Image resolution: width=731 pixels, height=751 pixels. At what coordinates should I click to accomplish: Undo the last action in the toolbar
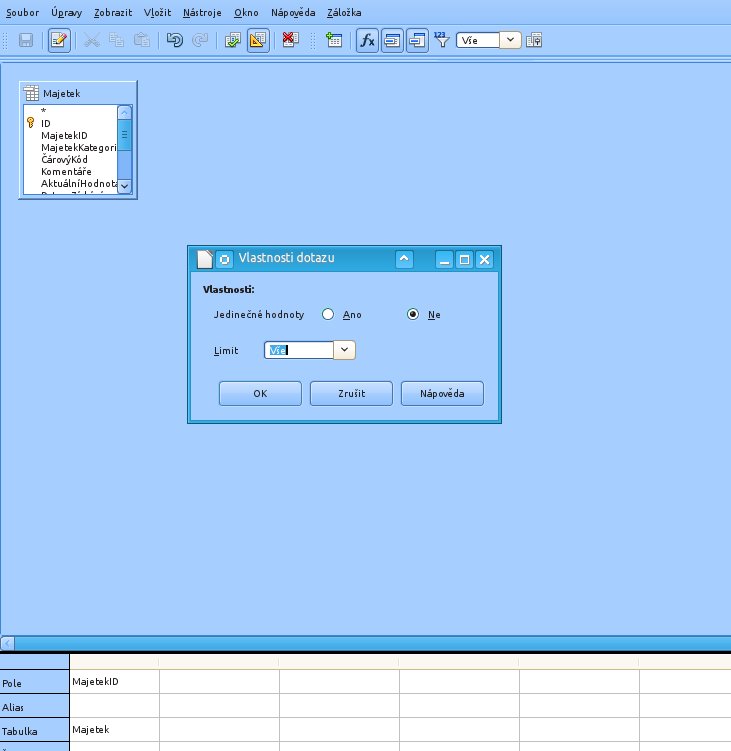(175, 40)
